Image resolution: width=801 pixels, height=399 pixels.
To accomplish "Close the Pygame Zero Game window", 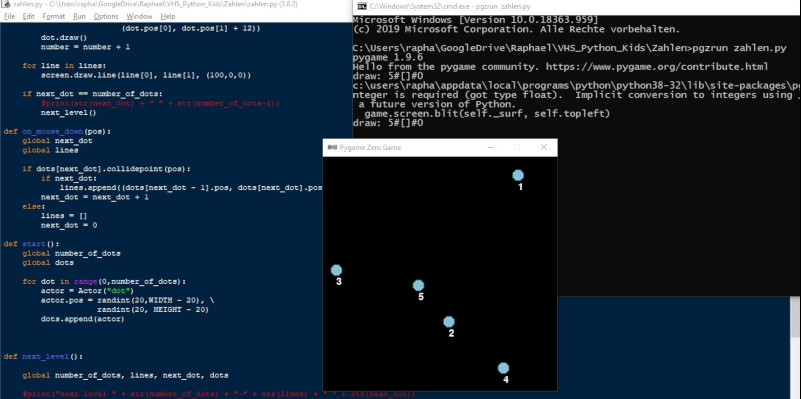I will 544,148.
